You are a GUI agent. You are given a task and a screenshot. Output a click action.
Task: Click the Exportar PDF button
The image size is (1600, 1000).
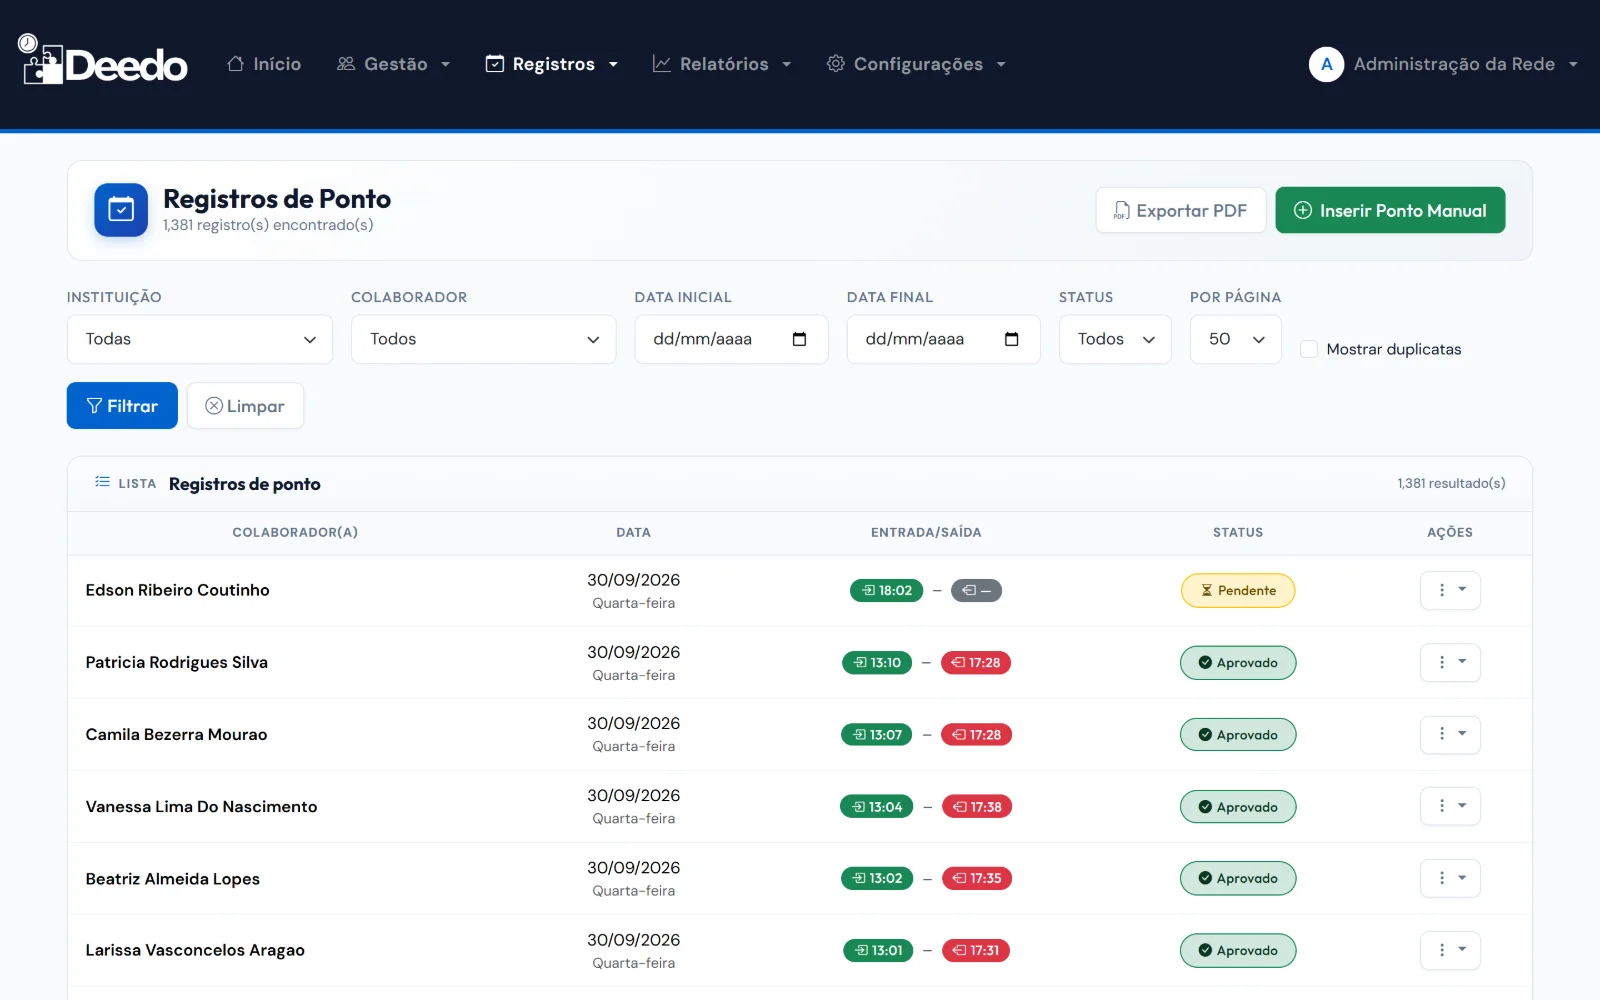coord(1181,210)
